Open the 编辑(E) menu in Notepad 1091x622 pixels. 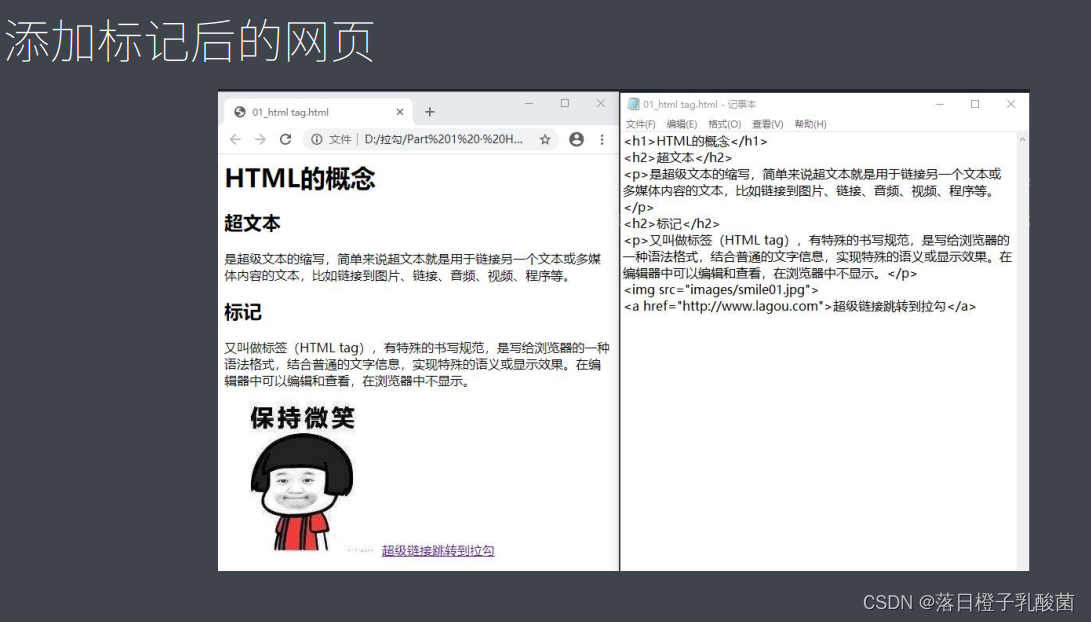pyautogui.click(x=681, y=123)
